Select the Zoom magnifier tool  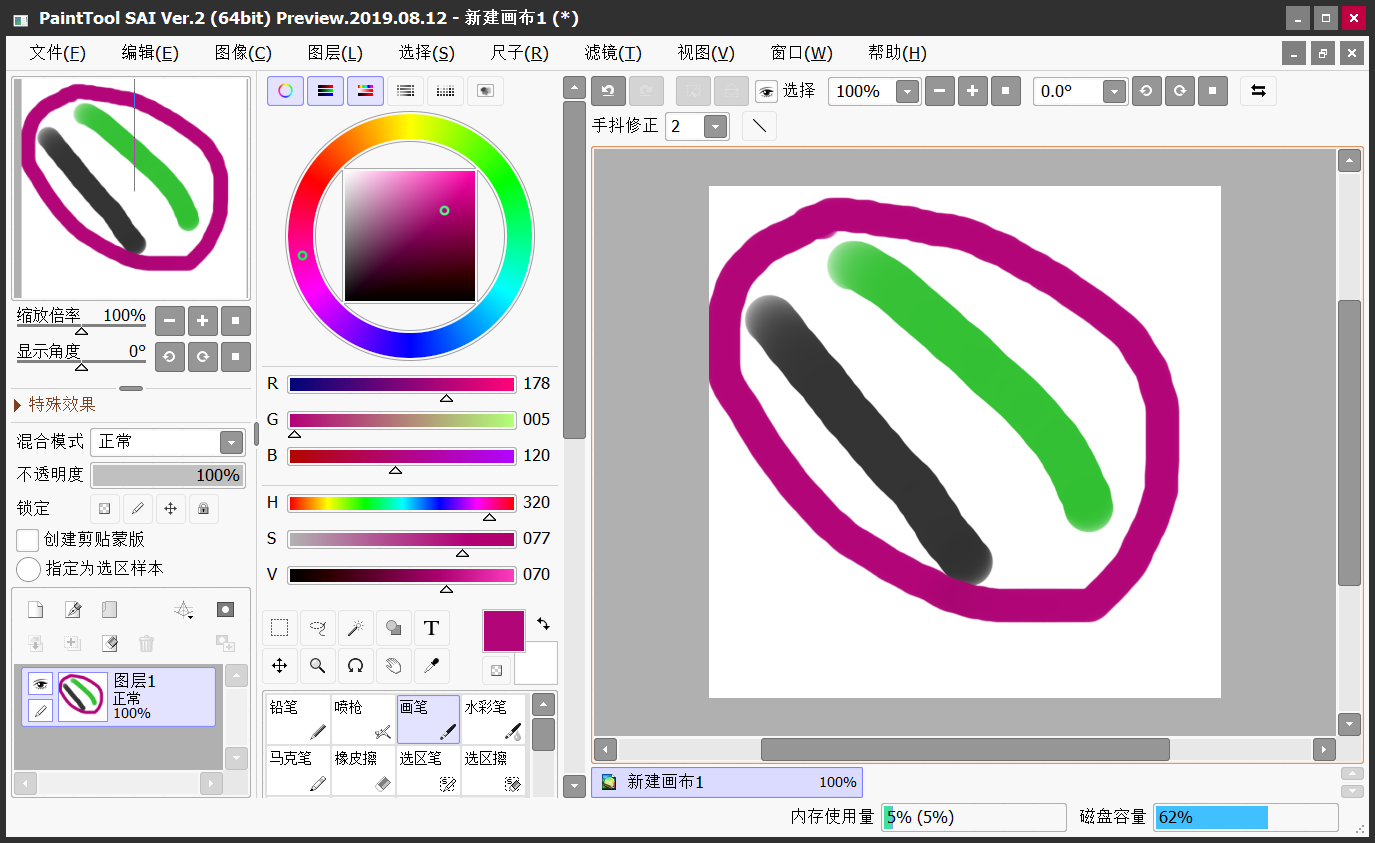[317, 665]
